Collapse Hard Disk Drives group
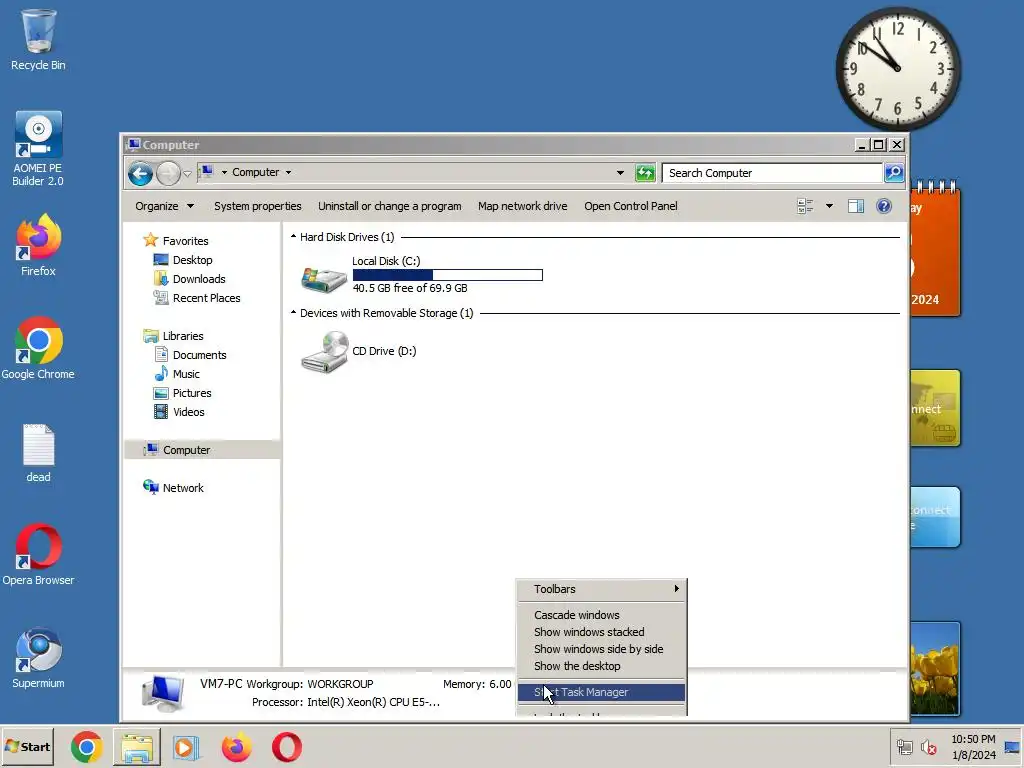The width and height of the screenshot is (1024, 768). coord(293,236)
